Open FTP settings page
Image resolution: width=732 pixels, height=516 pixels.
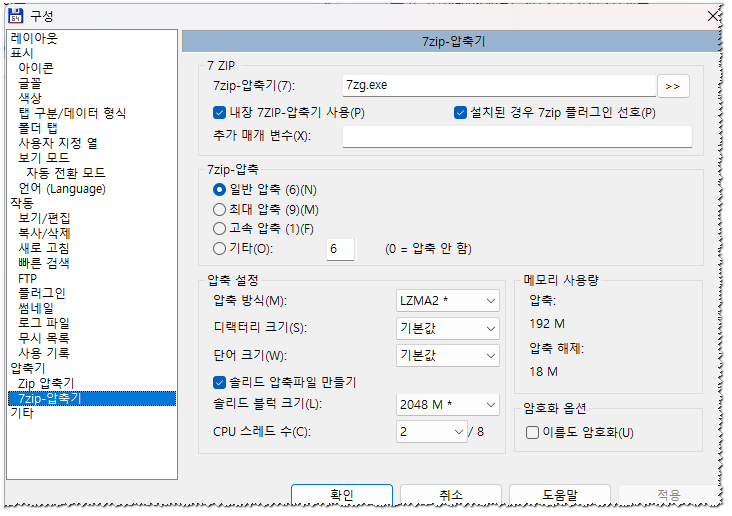[x=28, y=278]
